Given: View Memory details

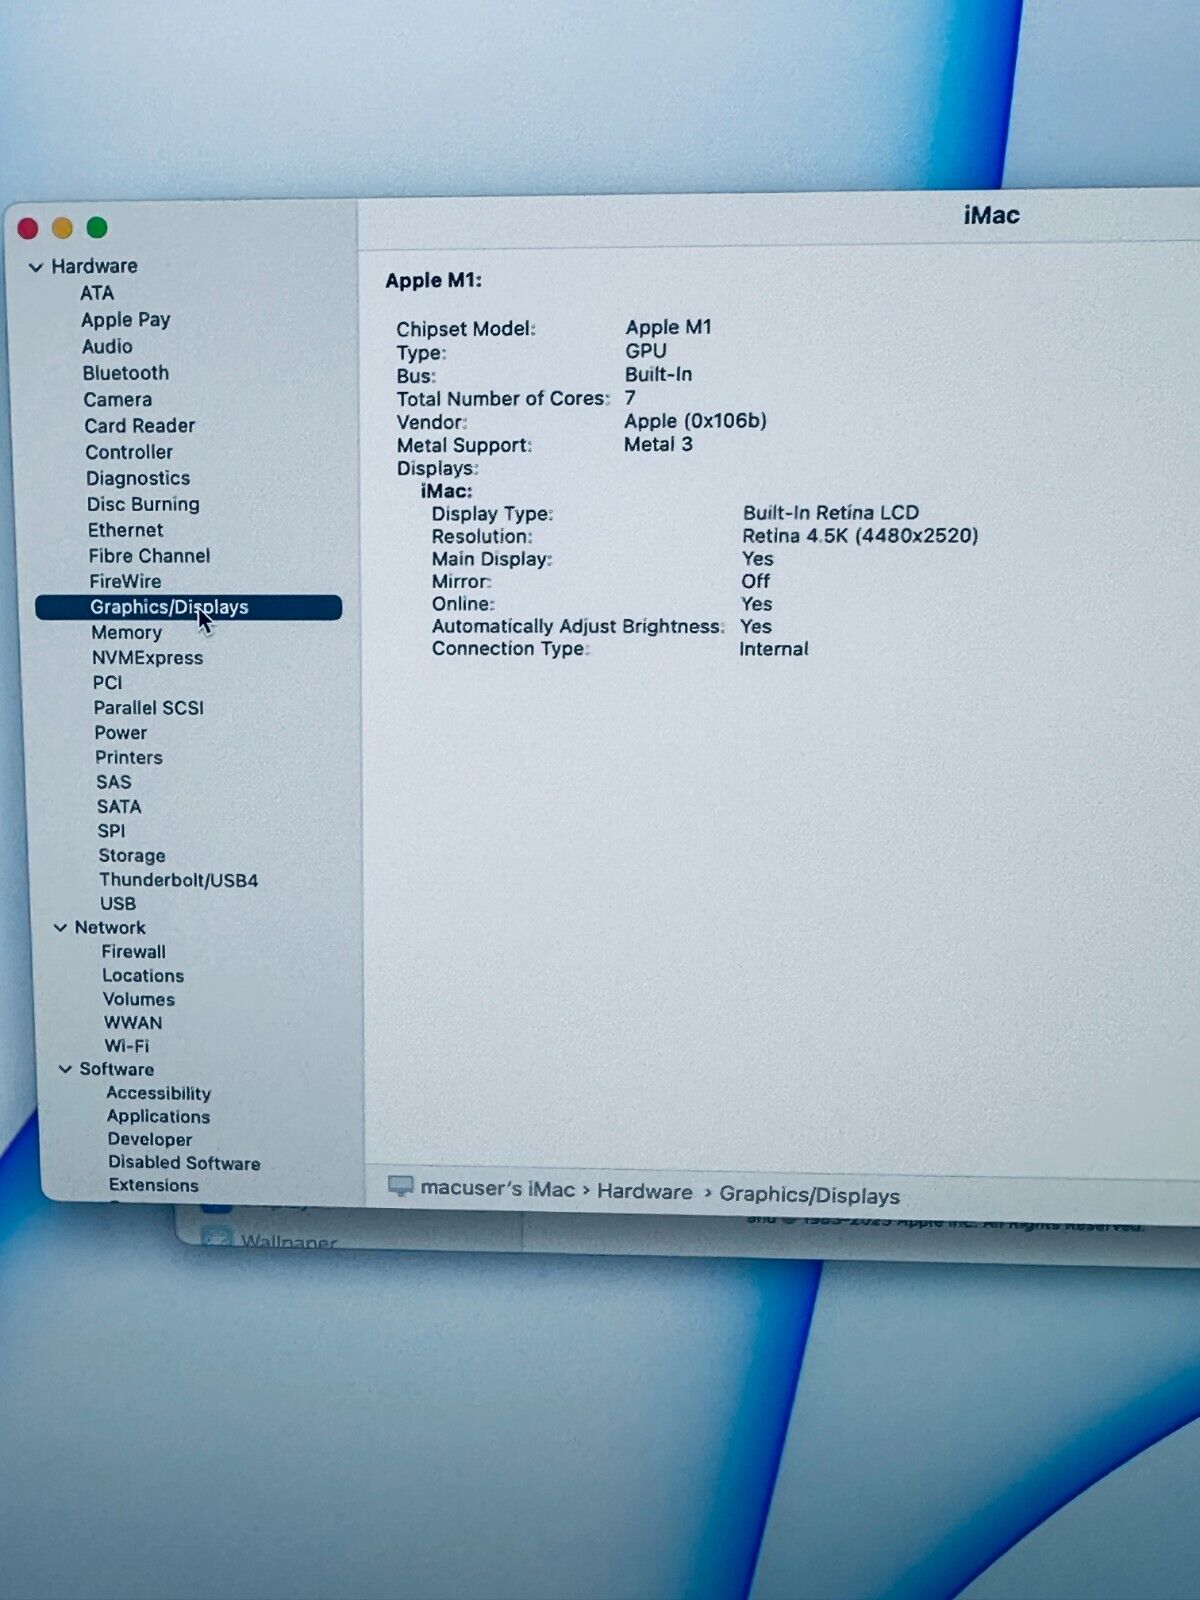Looking at the screenshot, I should pyautogui.click(x=126, y=632).
